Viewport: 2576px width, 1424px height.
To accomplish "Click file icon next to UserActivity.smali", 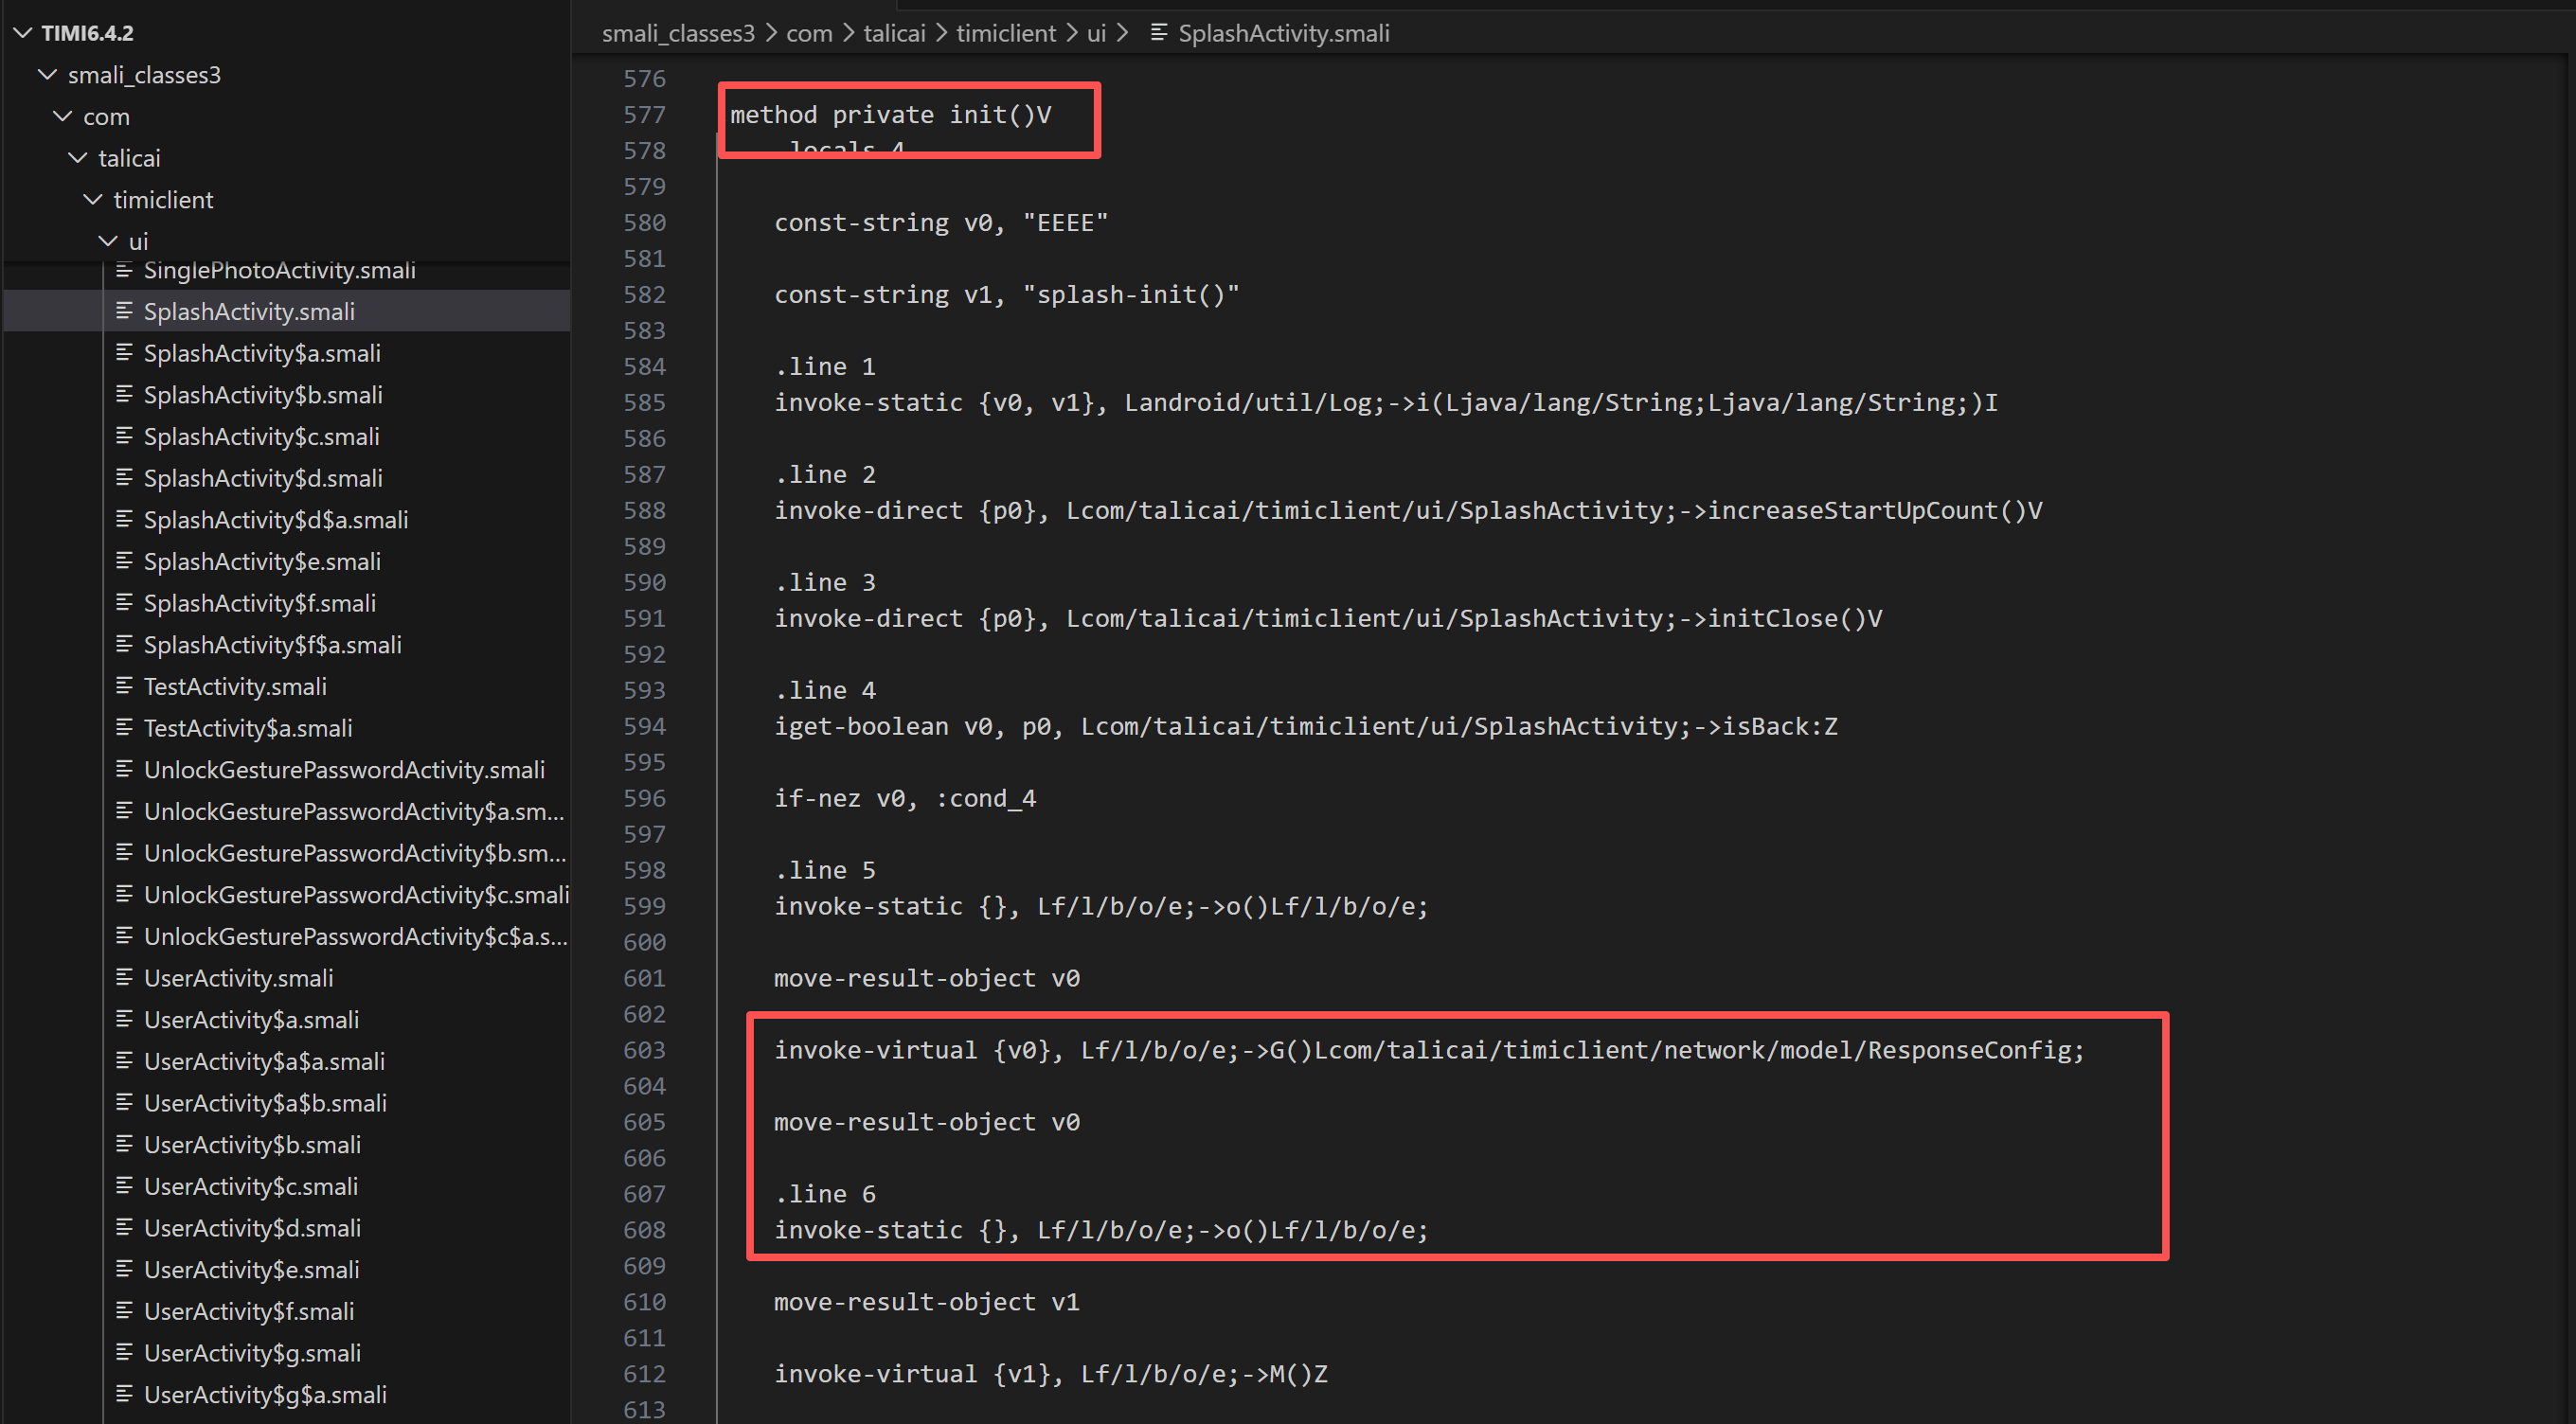I will point(124,978).
